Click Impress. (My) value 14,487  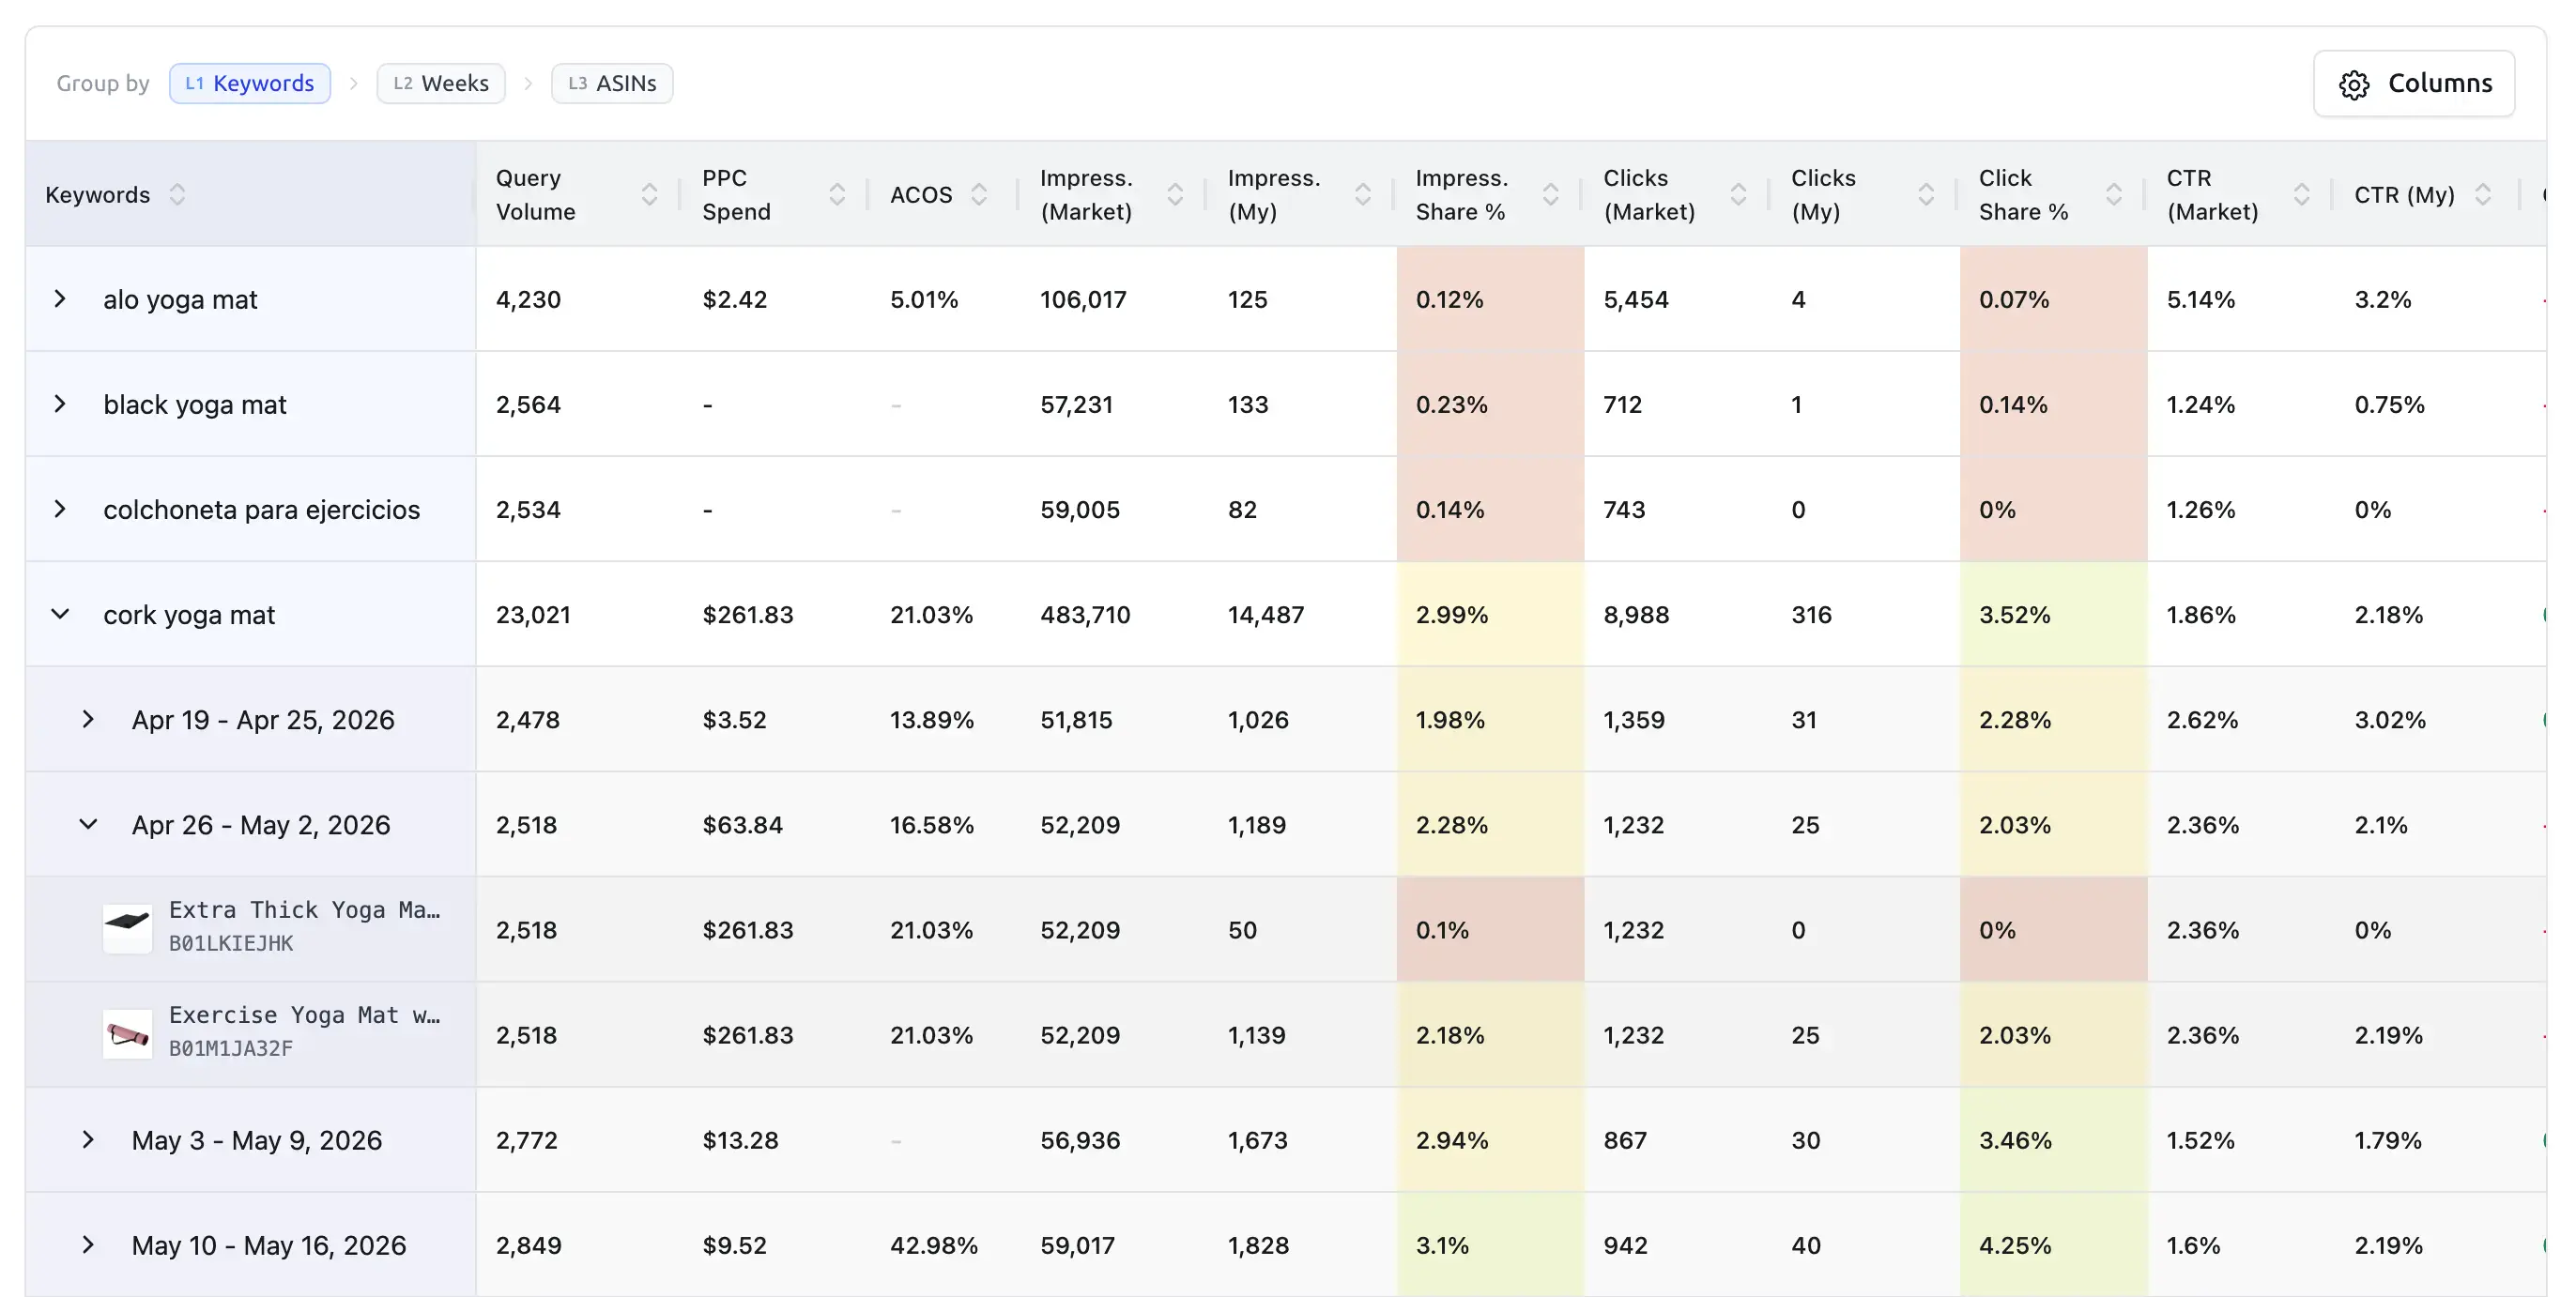click(x=1266, y=614)
